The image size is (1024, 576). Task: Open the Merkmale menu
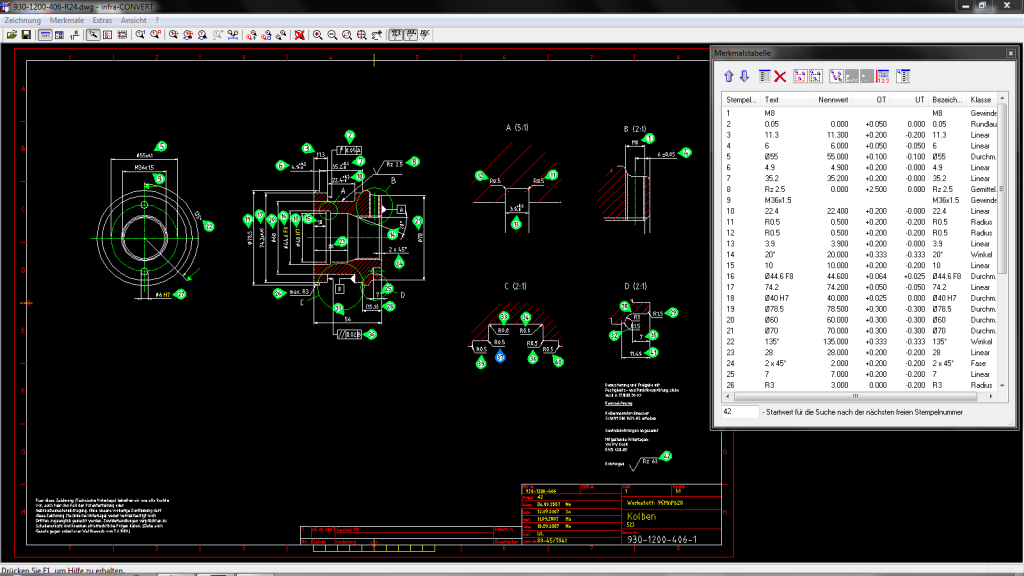67,20
